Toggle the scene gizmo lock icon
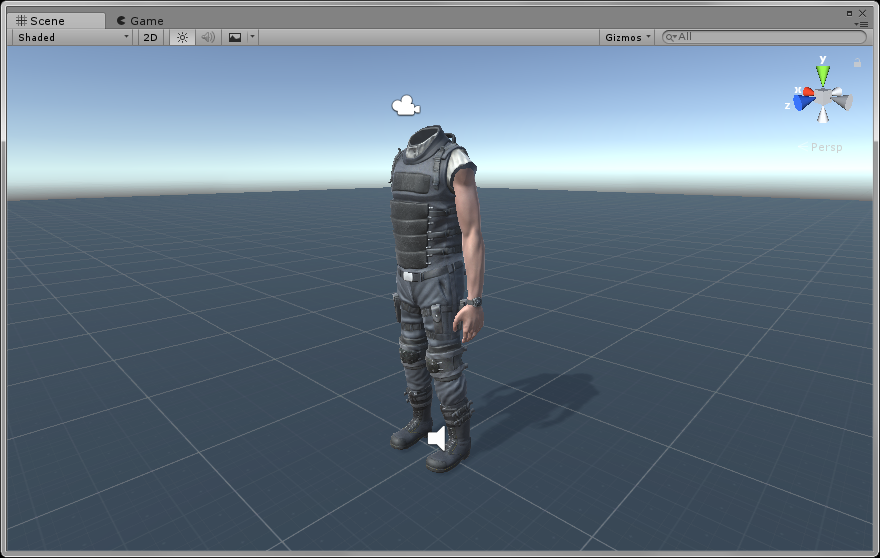This screenshot has width=880, height=558. coord(857,63)
